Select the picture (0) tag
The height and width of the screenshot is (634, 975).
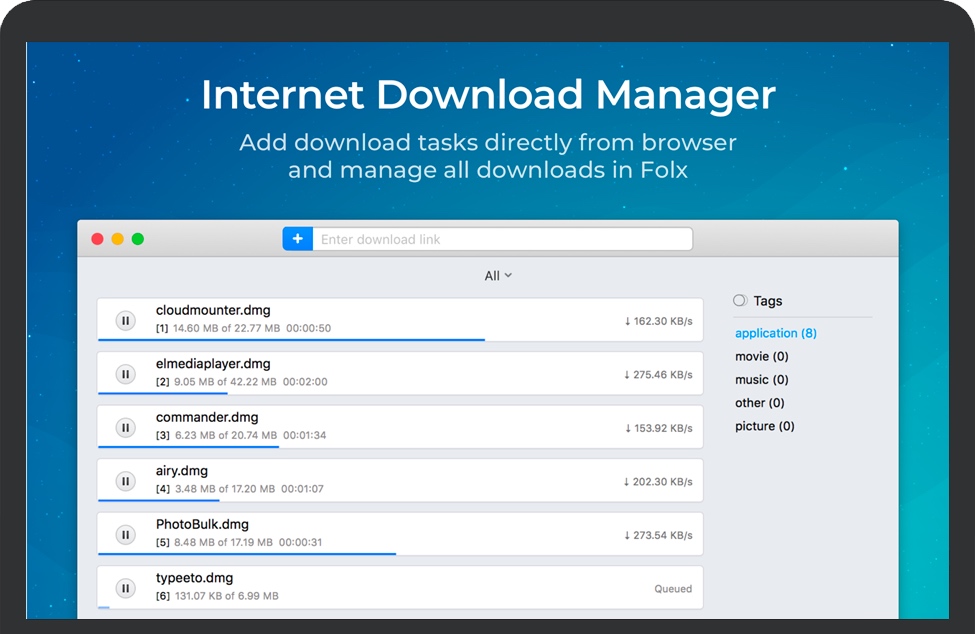764,426
